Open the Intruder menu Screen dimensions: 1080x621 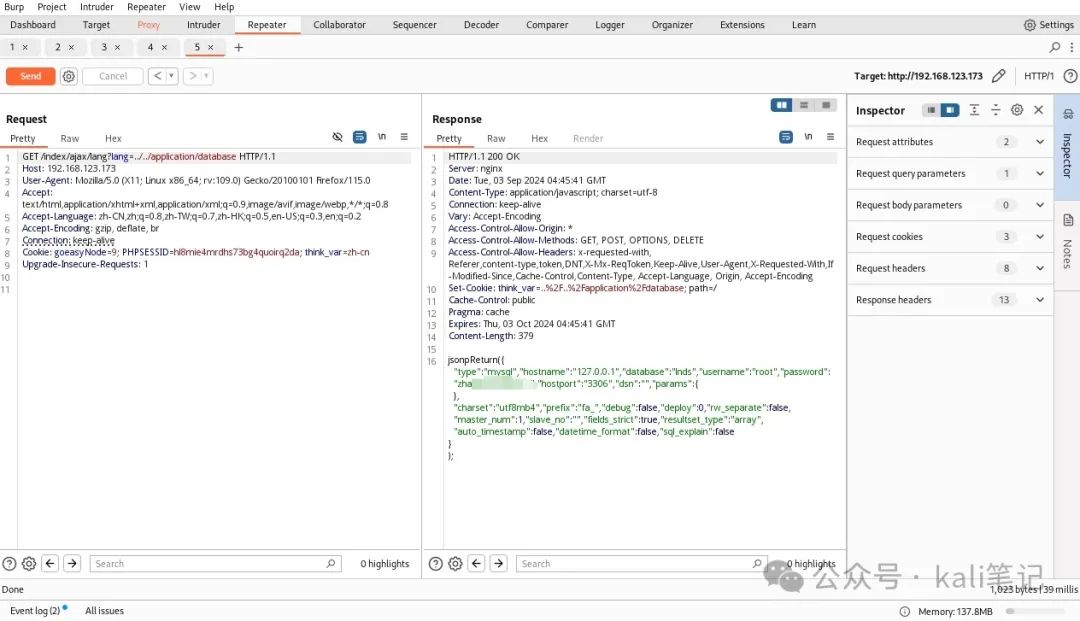click(x=96, y=7)
